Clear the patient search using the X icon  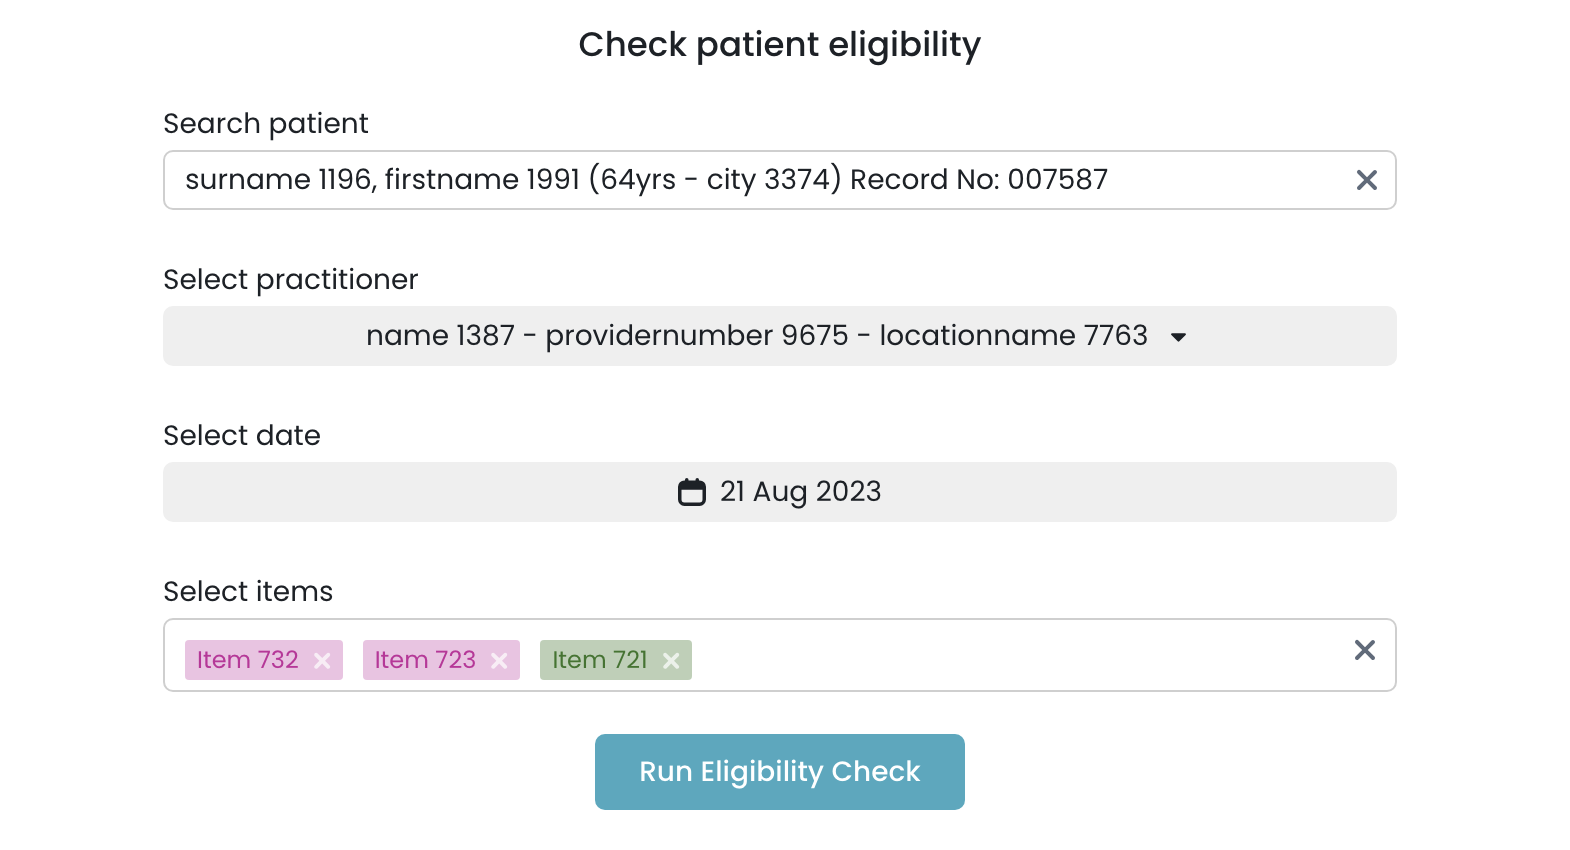coord(1367,181)
